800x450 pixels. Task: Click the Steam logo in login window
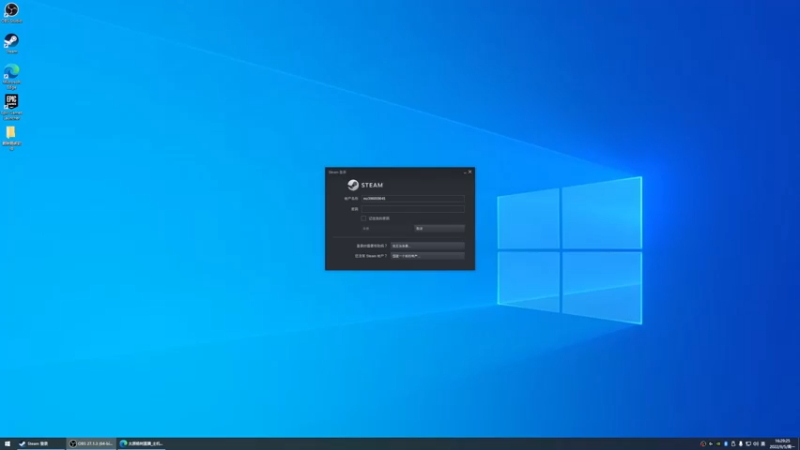[365, 185]
